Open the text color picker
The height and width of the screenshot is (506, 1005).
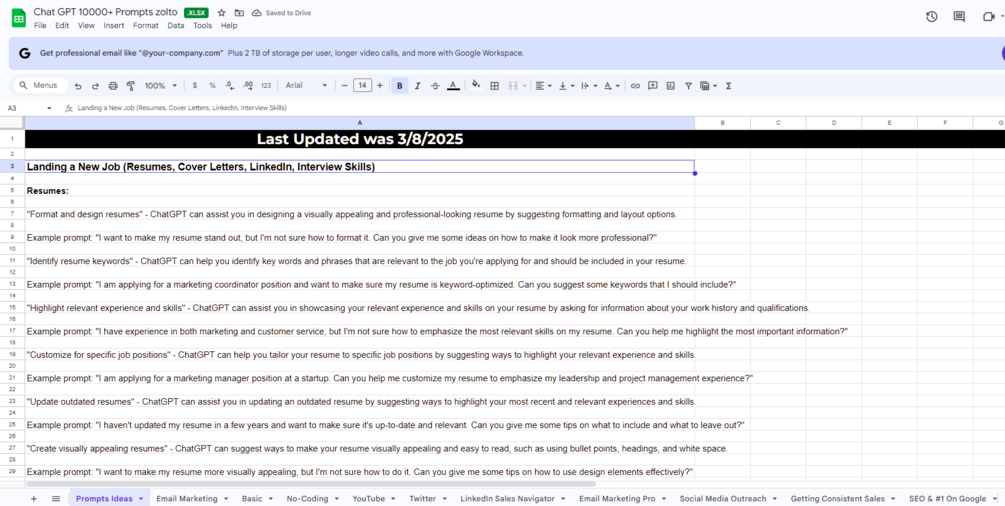coord(453,85)
